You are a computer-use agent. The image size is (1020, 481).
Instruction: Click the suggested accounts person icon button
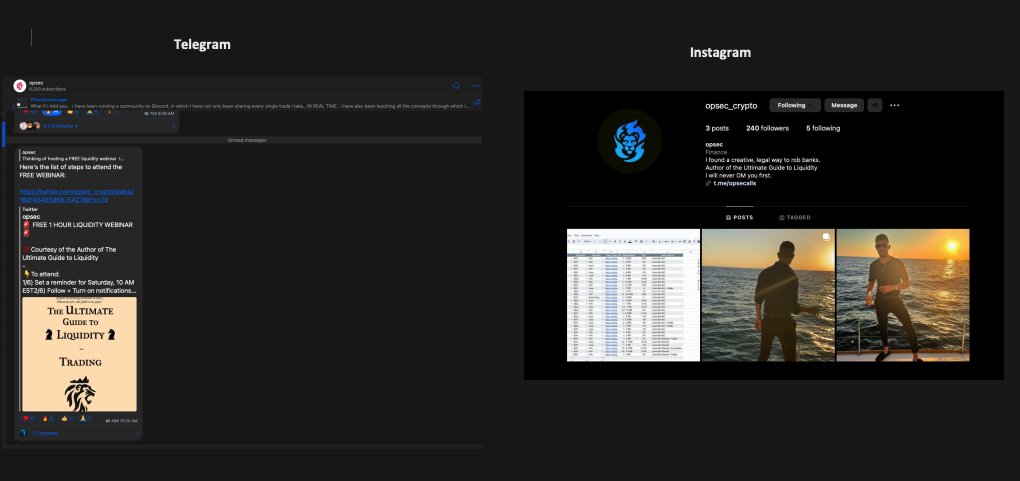874,105
